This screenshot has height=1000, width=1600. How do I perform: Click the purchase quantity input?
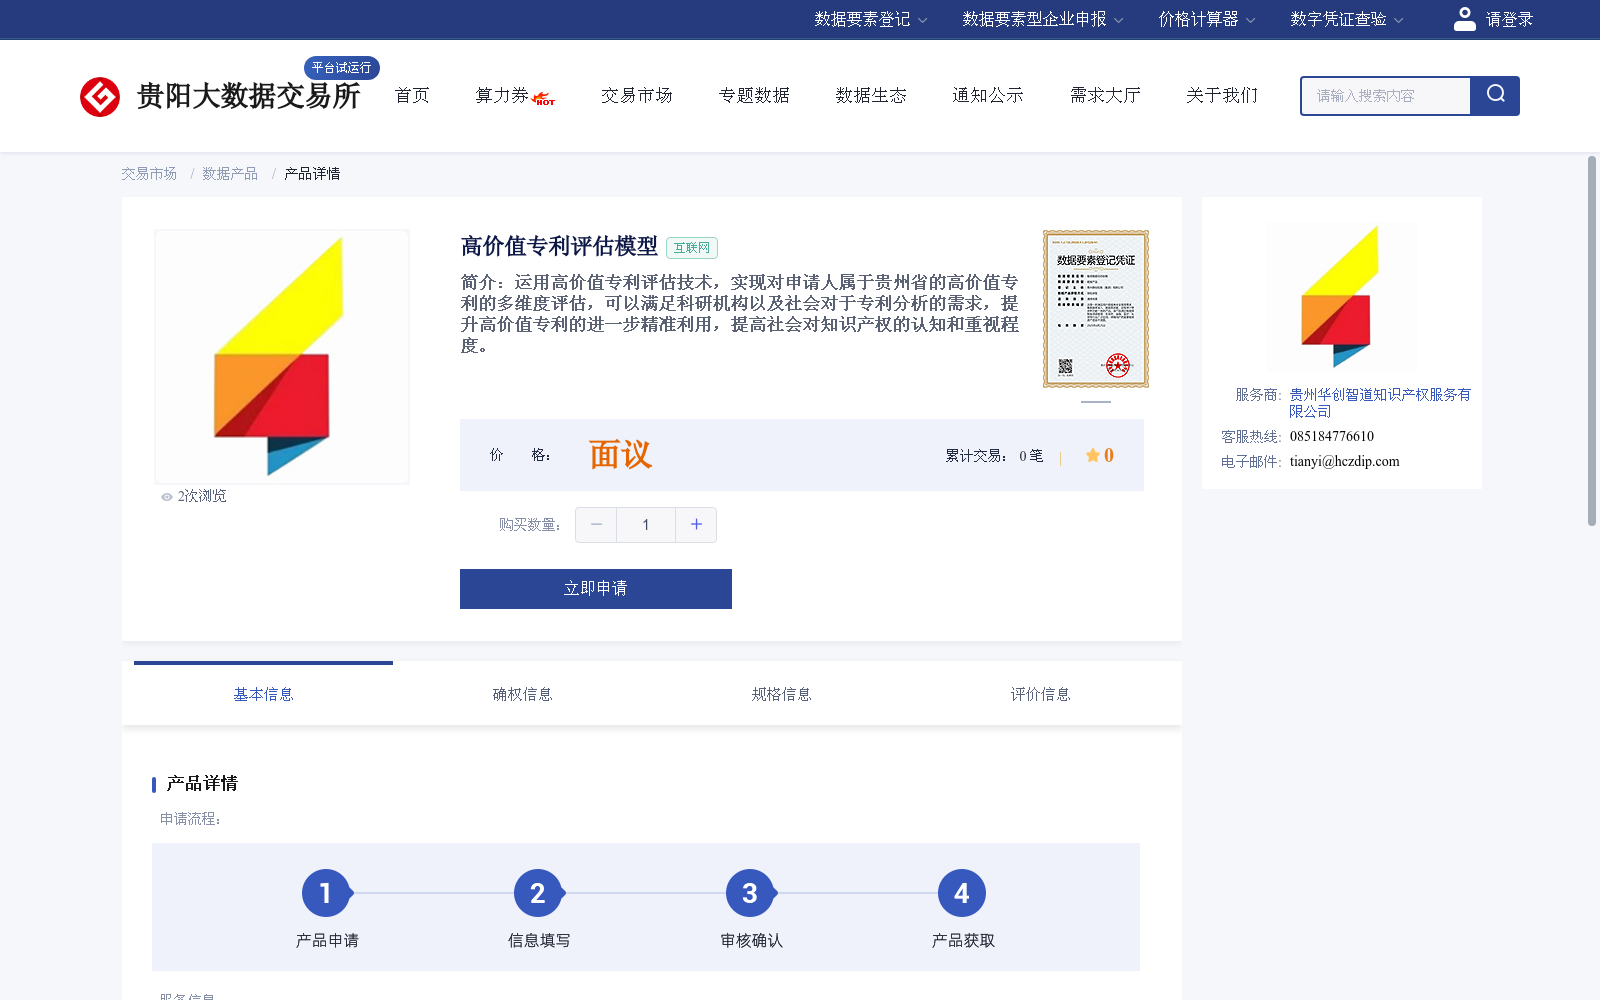(646, 525)
